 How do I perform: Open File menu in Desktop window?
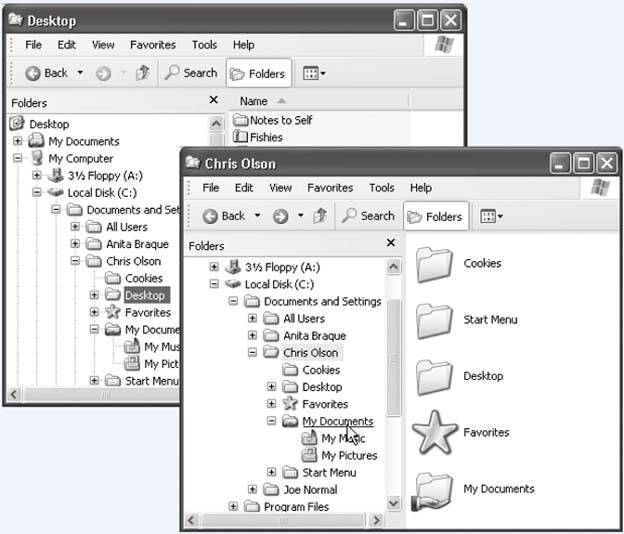click(33, 45)
